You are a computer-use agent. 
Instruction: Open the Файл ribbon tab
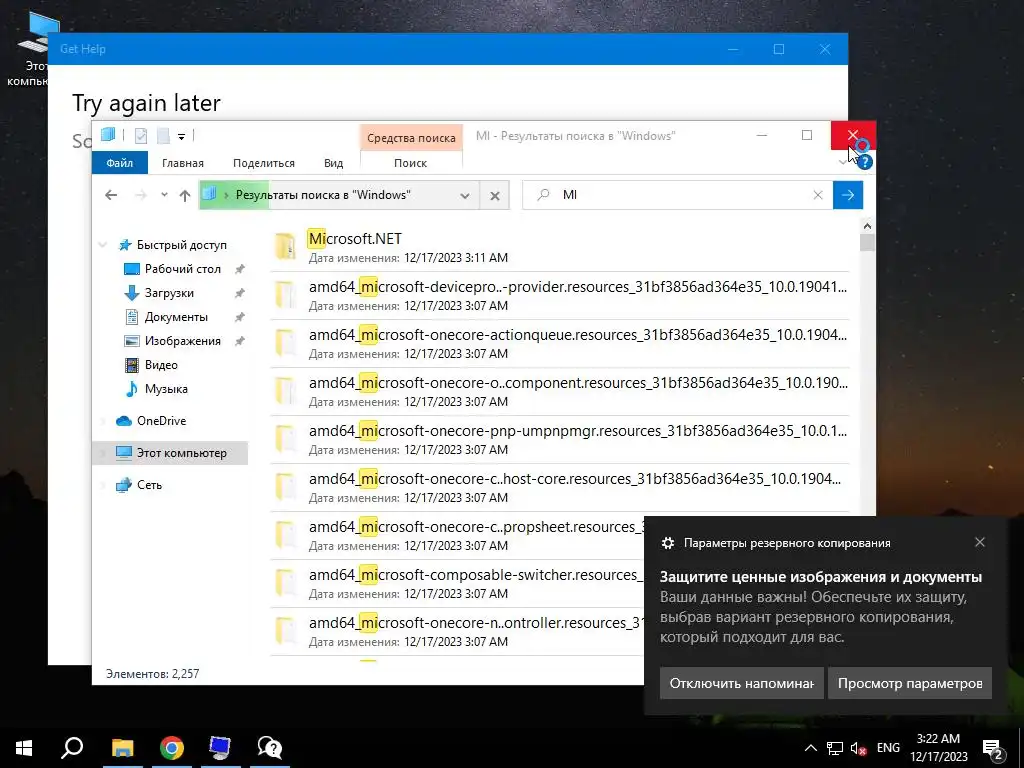click(120, 163)
